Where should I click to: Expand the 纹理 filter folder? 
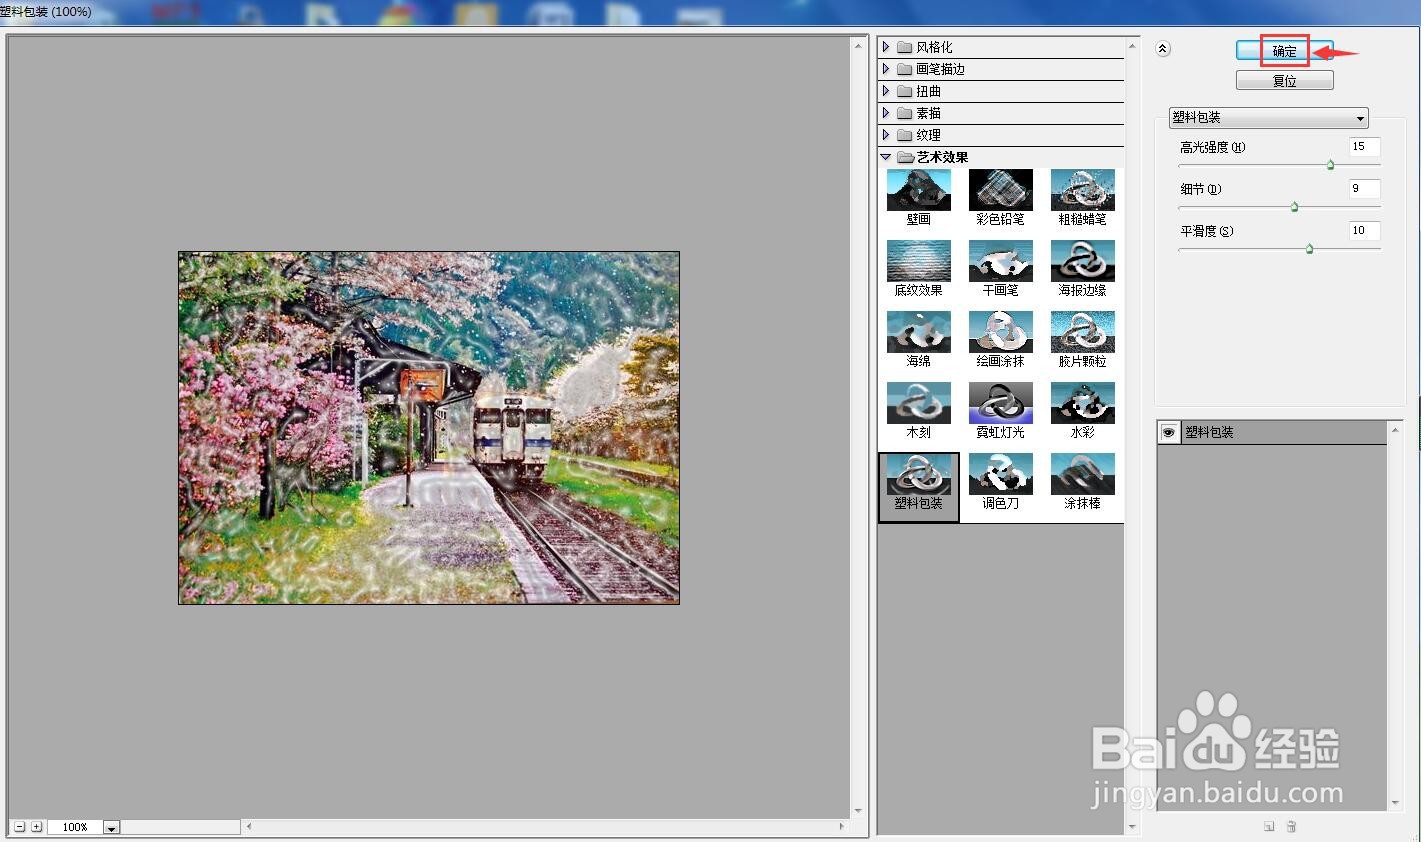pos(886,135)
